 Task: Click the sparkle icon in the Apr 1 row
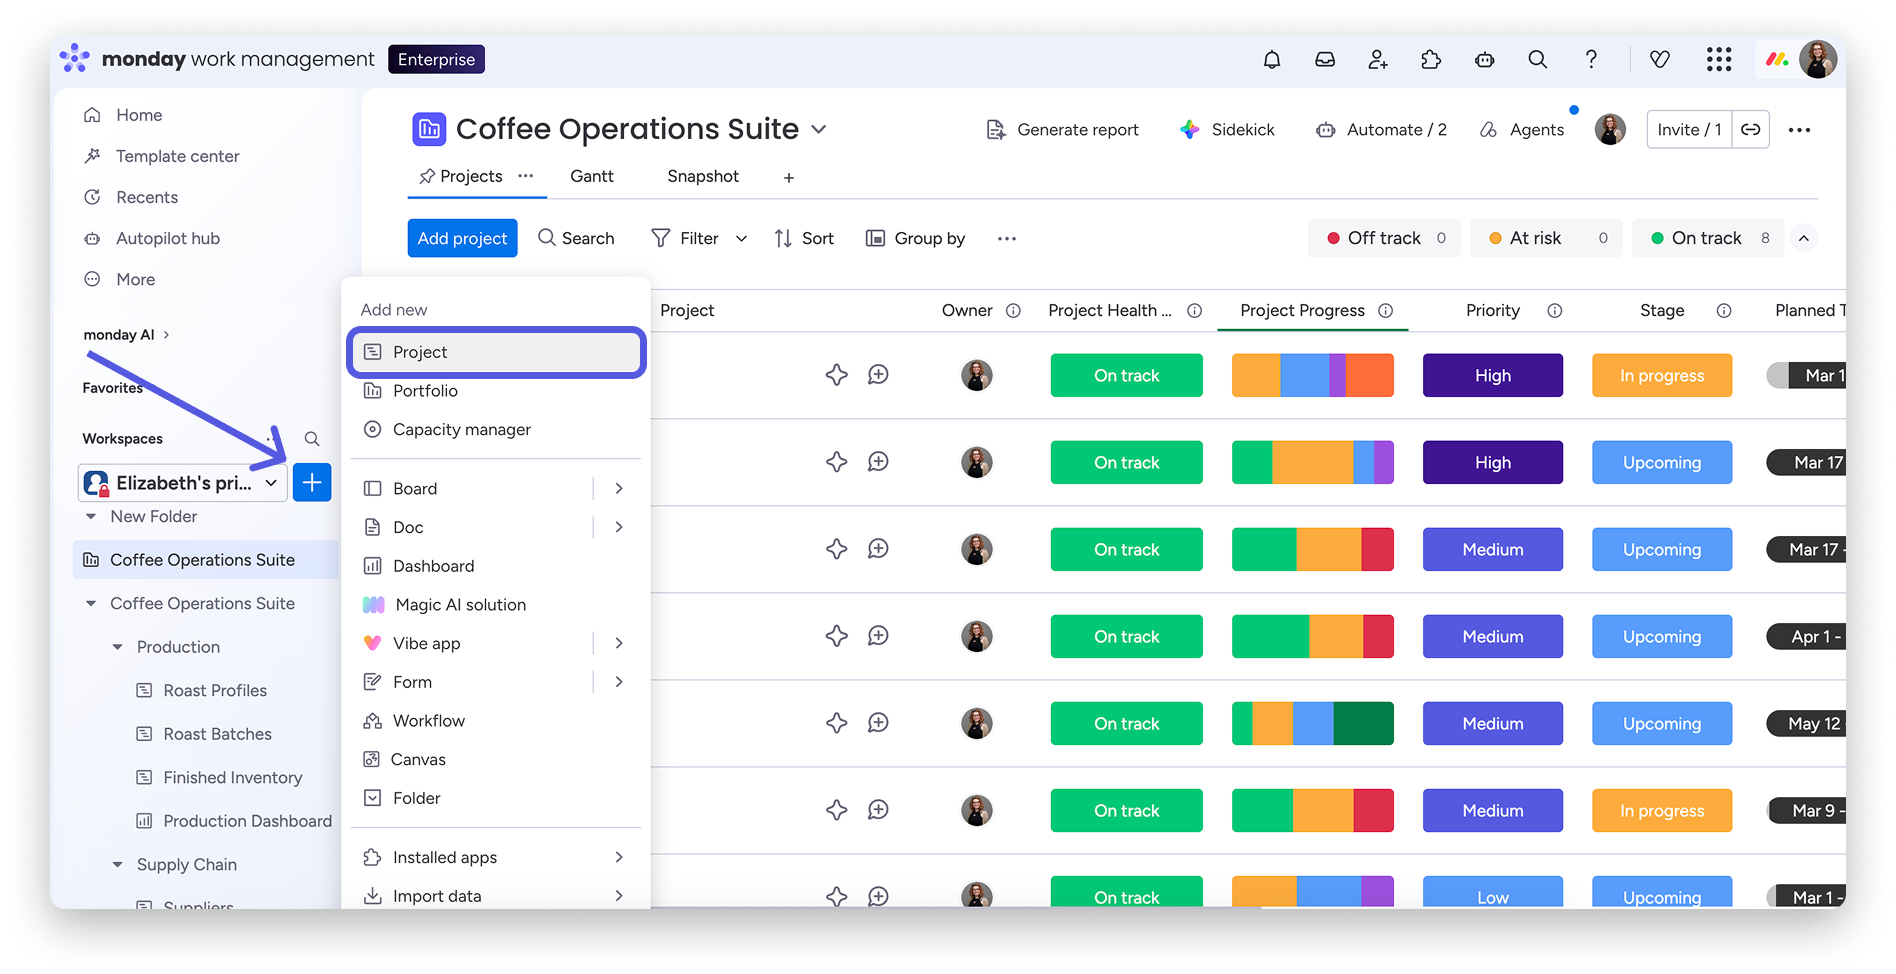tap(837, 636)
